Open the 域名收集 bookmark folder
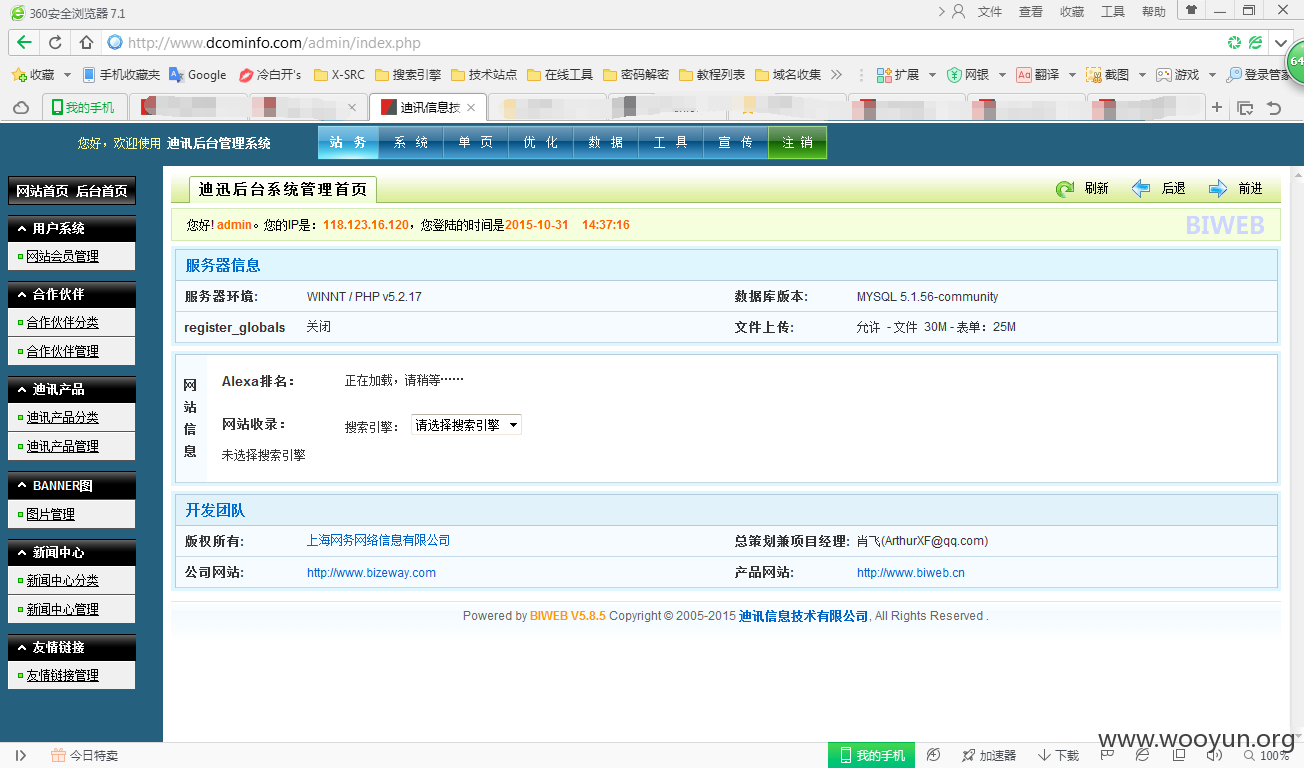Viewport: 1304px width, 768px height. 788,75
